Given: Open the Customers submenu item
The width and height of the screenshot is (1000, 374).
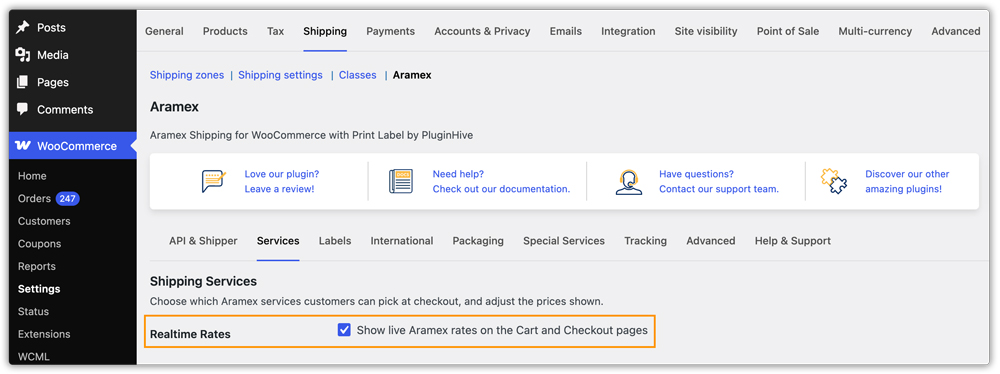Looking at the screenshot, I should [44, 221].
